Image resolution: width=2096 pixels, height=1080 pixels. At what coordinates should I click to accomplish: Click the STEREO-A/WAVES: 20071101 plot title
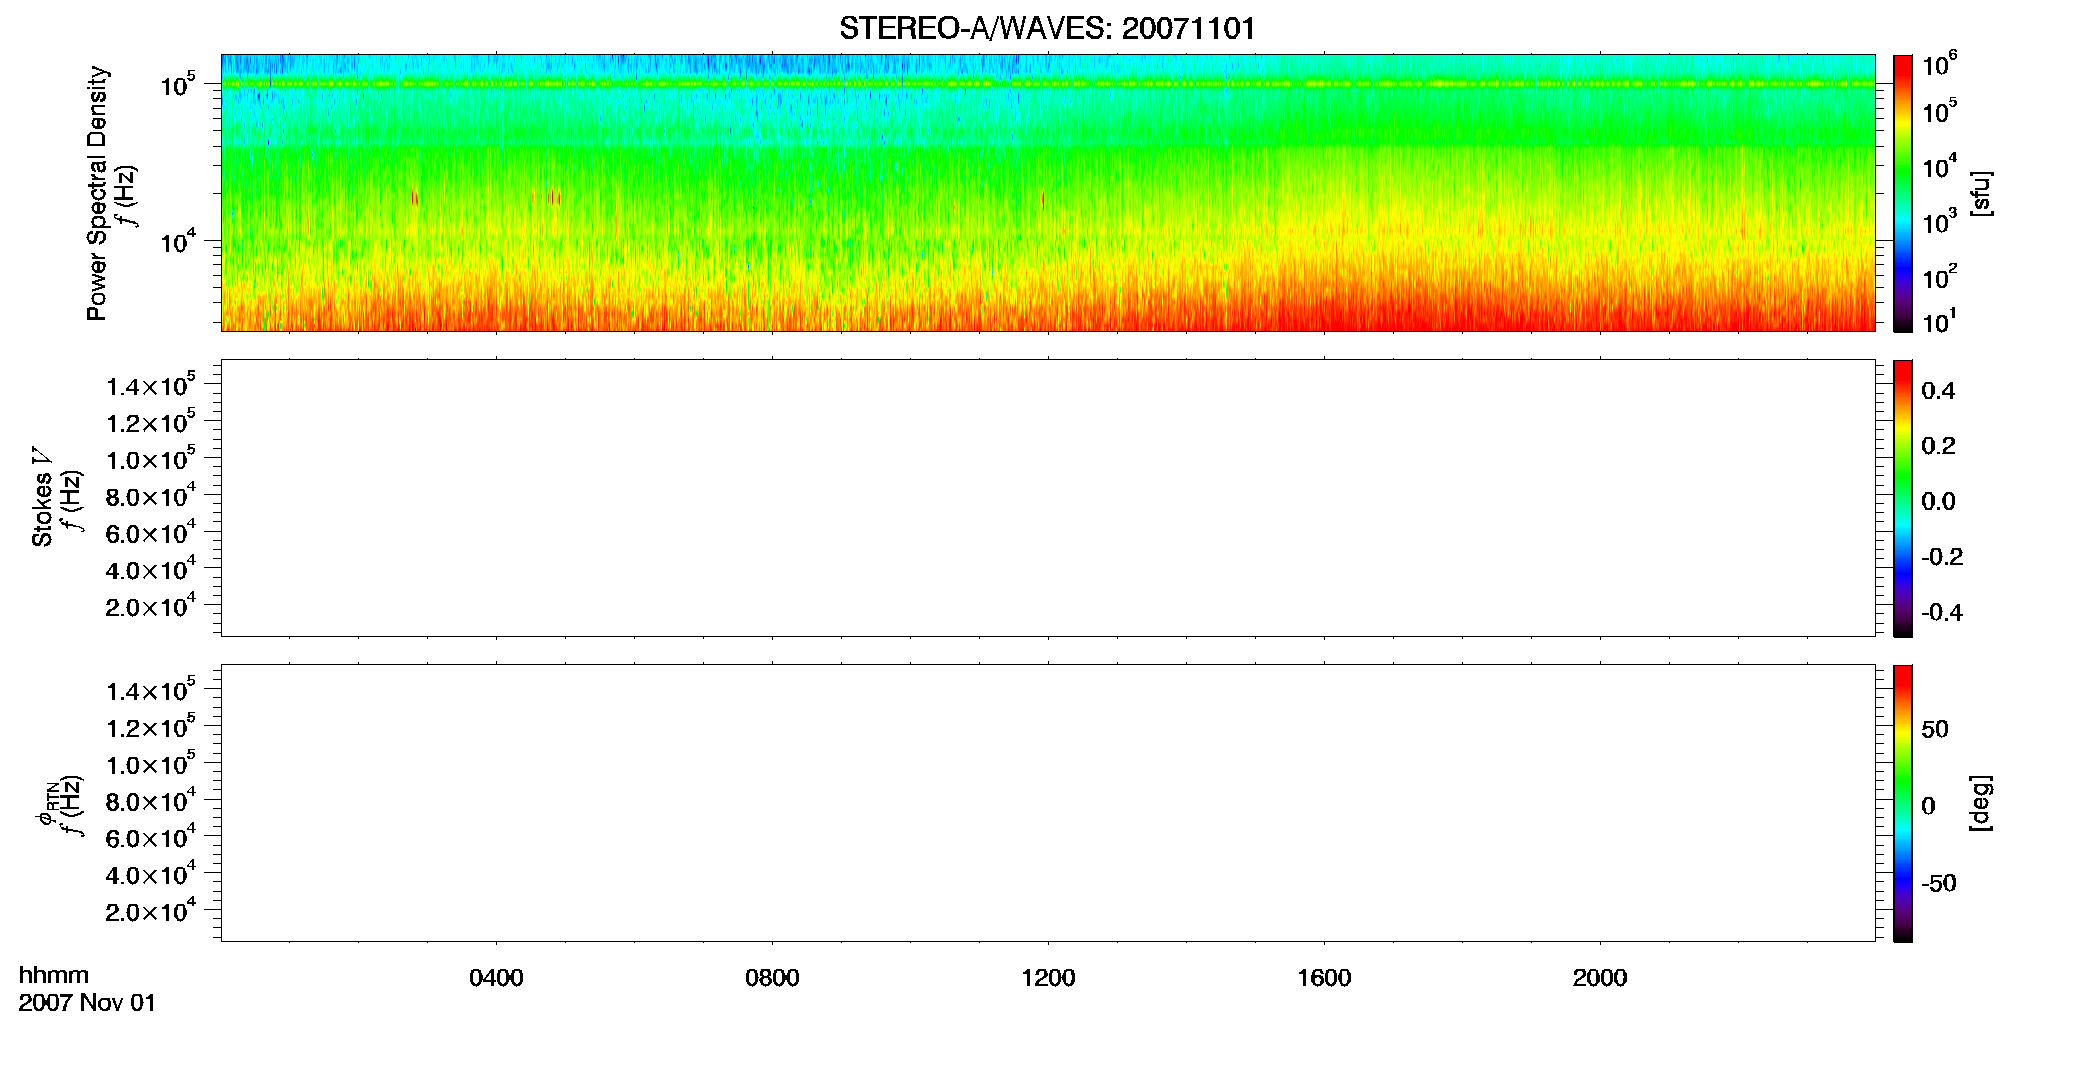coord(1047,28)
